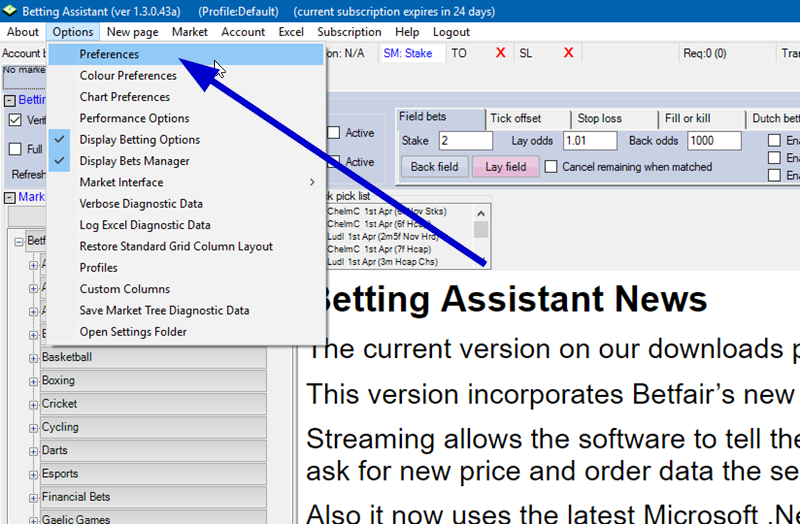Image resolution: width=800 pixels, height=524 pixels.
Task: Open the New page menu
Action: tap(133, 32)
